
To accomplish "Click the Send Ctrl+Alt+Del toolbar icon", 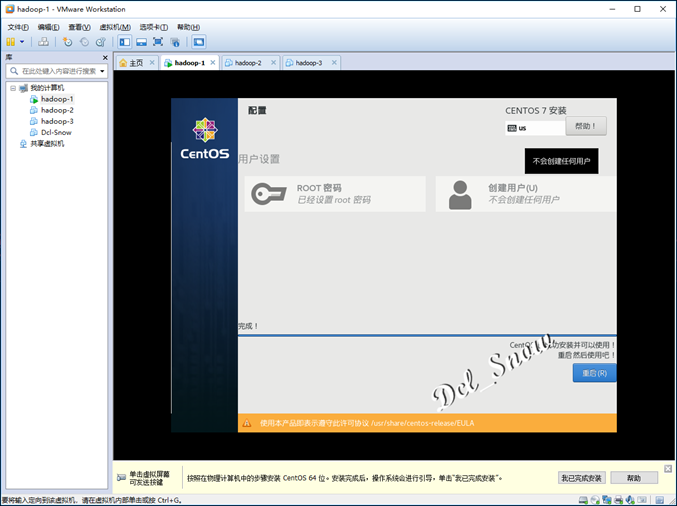I will (43, 42).
